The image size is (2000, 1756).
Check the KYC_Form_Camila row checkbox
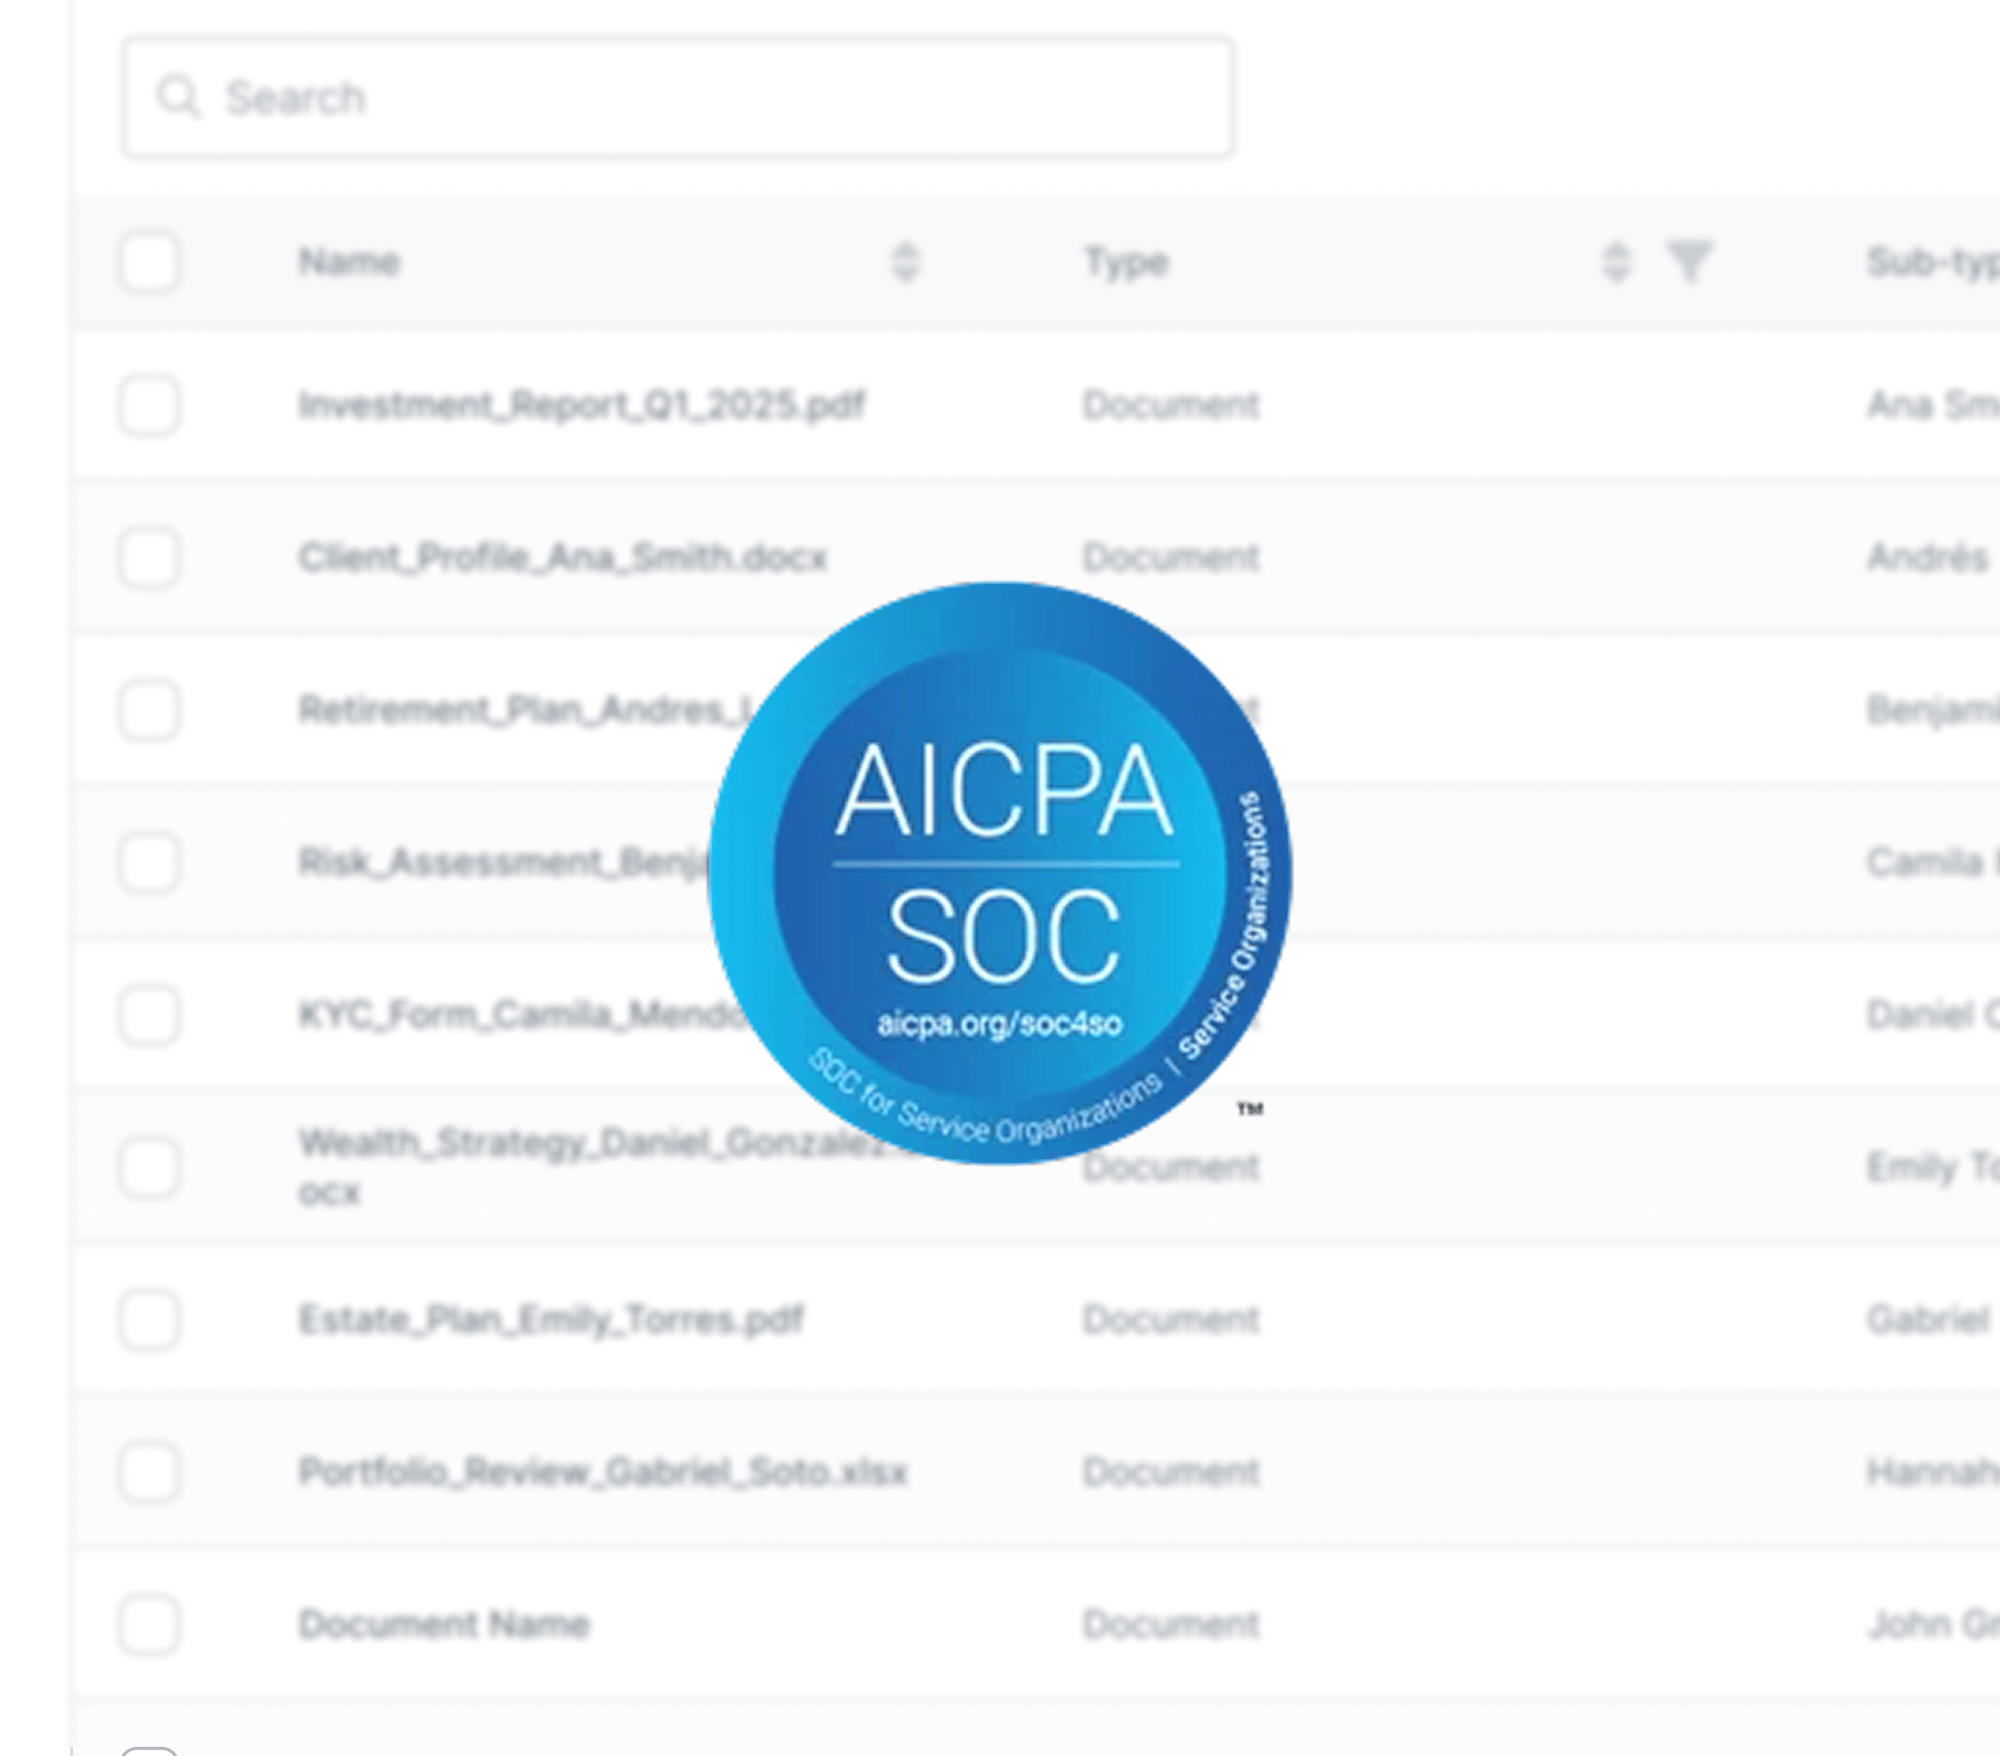click(x=149, y=1015)
